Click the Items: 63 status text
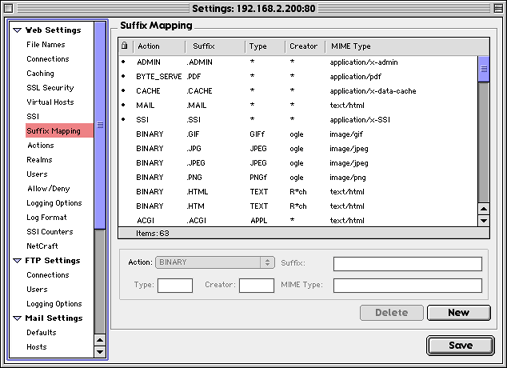 coord(152,233)
